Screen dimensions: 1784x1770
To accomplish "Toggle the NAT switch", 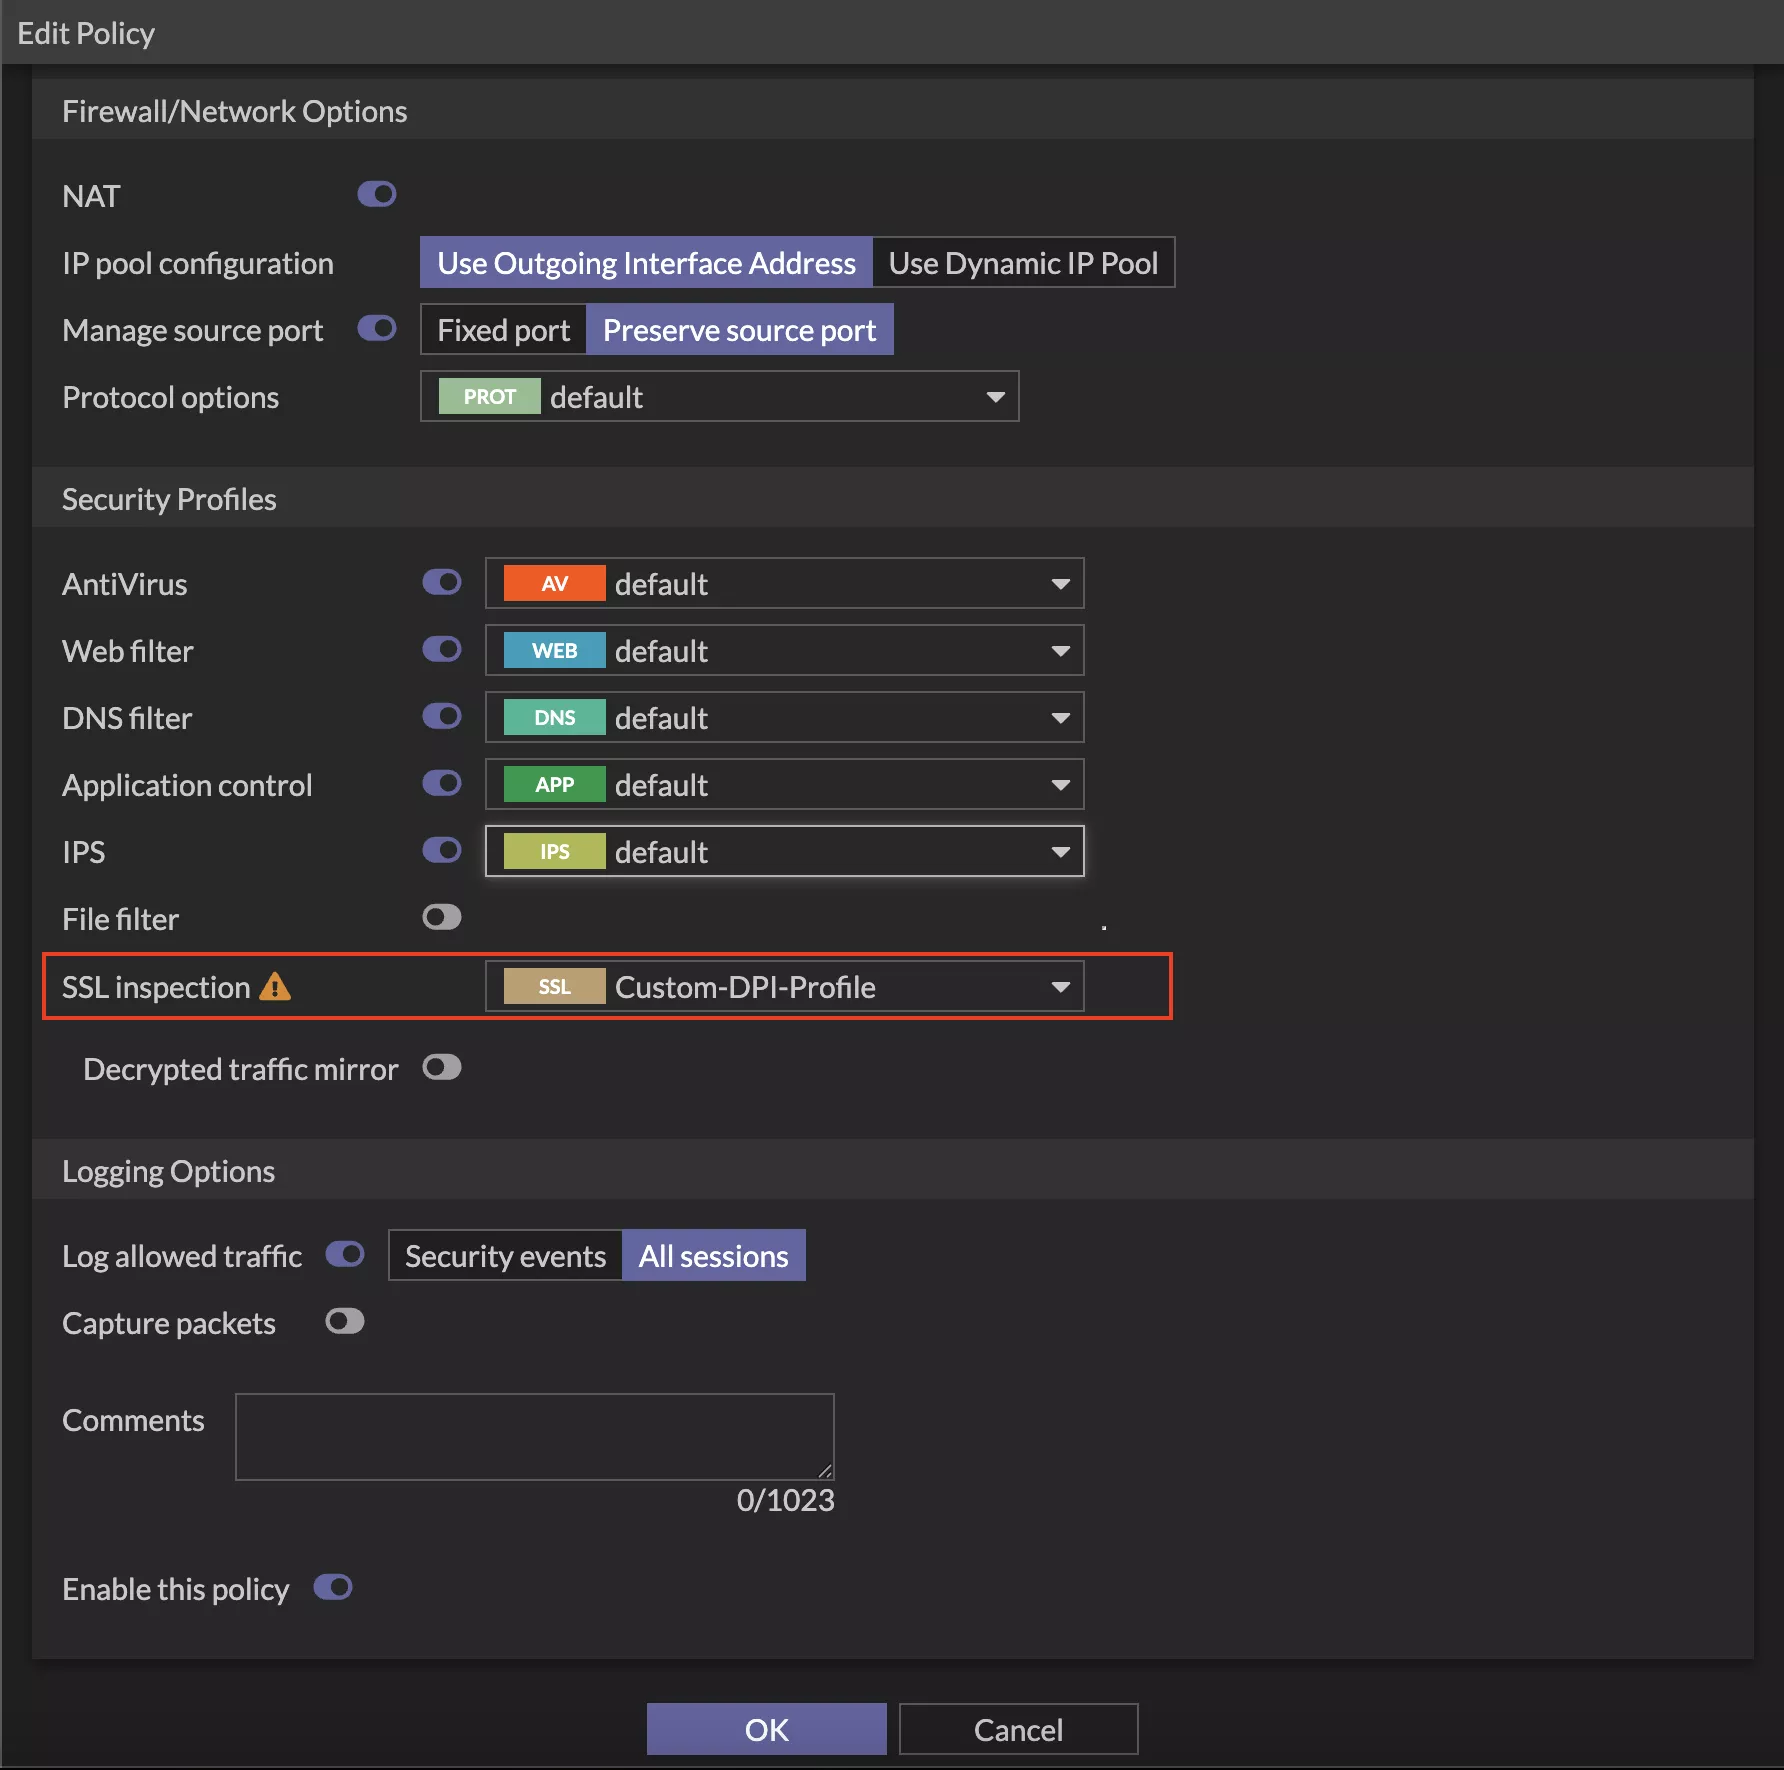I will pos(377,194).
